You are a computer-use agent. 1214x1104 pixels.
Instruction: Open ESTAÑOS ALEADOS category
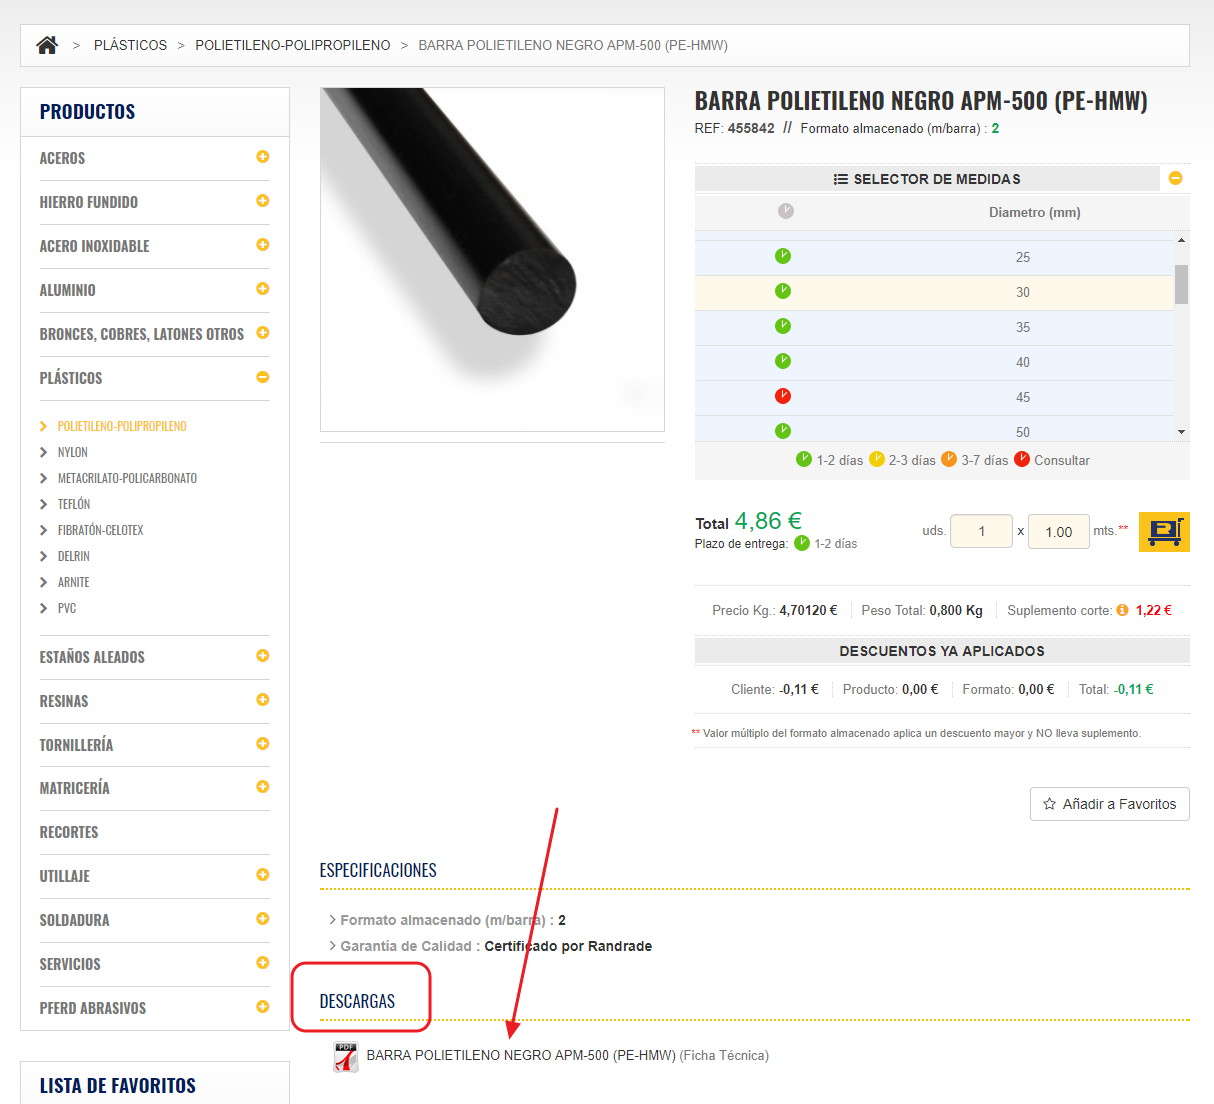click(92, 657)
